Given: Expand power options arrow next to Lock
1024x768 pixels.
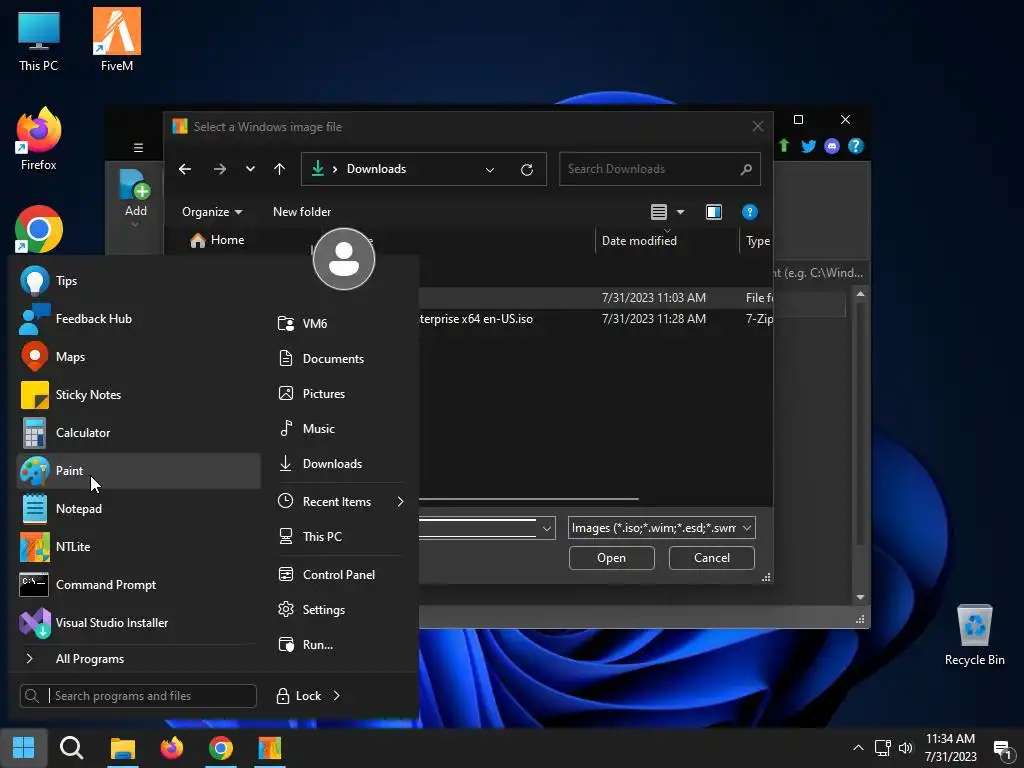Looking at the screenshot, I should (x=337, y=696).
